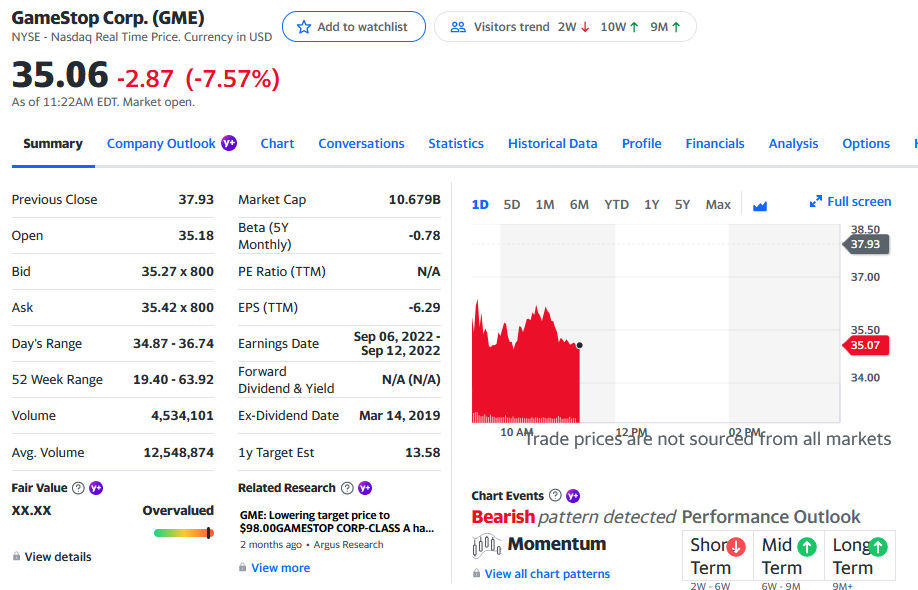
Task: Open the Statistics tab
Action: (x=456, y=143)
